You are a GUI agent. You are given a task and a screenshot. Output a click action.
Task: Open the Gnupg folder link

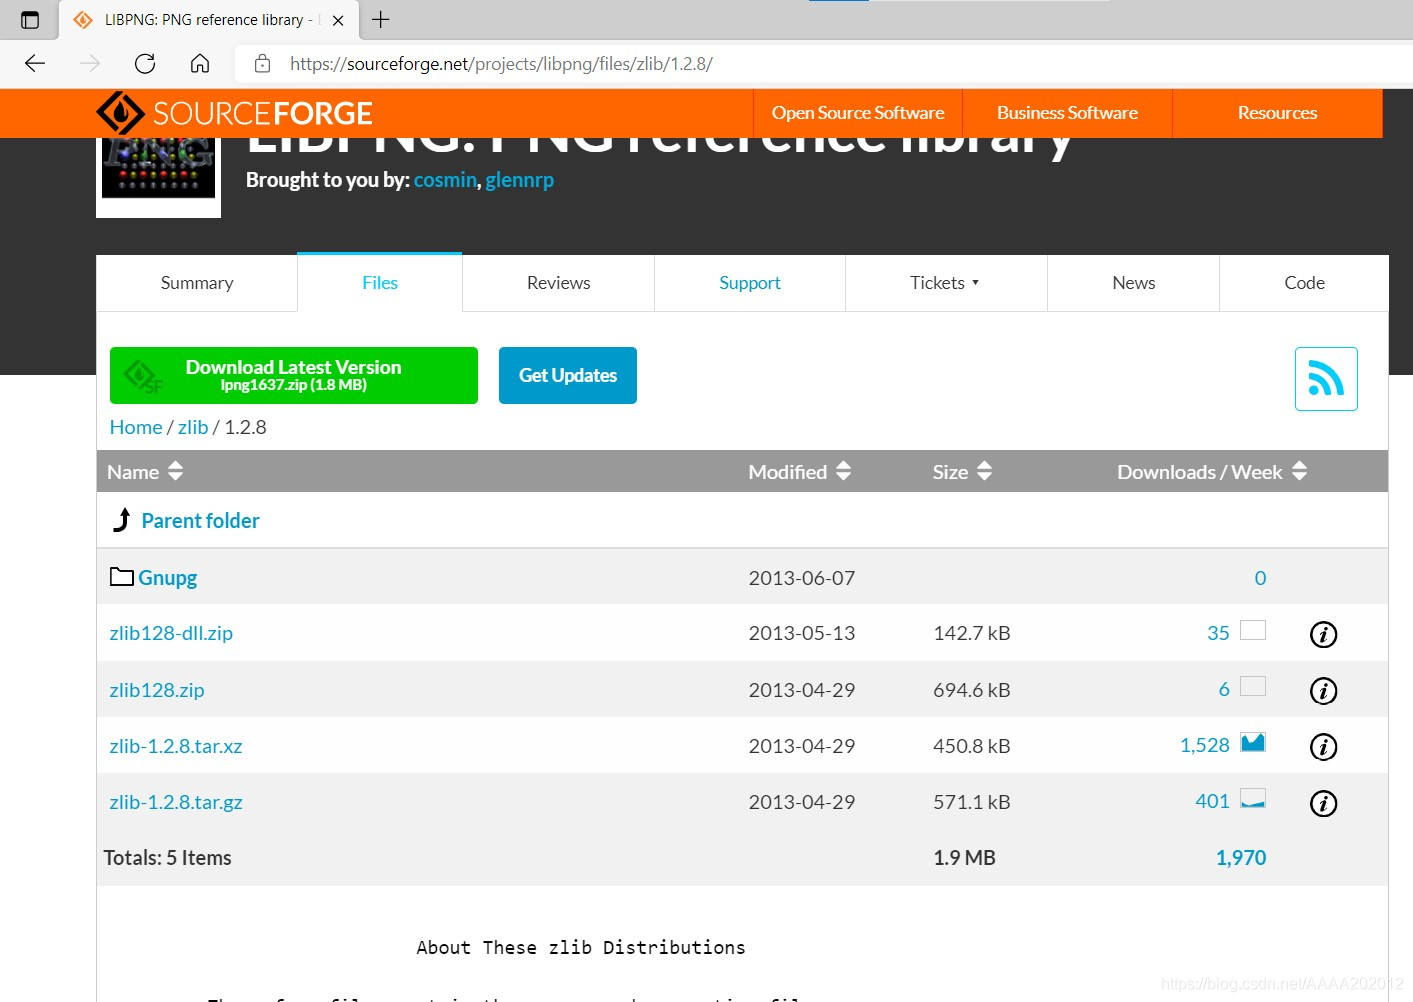tap(167, 578)
